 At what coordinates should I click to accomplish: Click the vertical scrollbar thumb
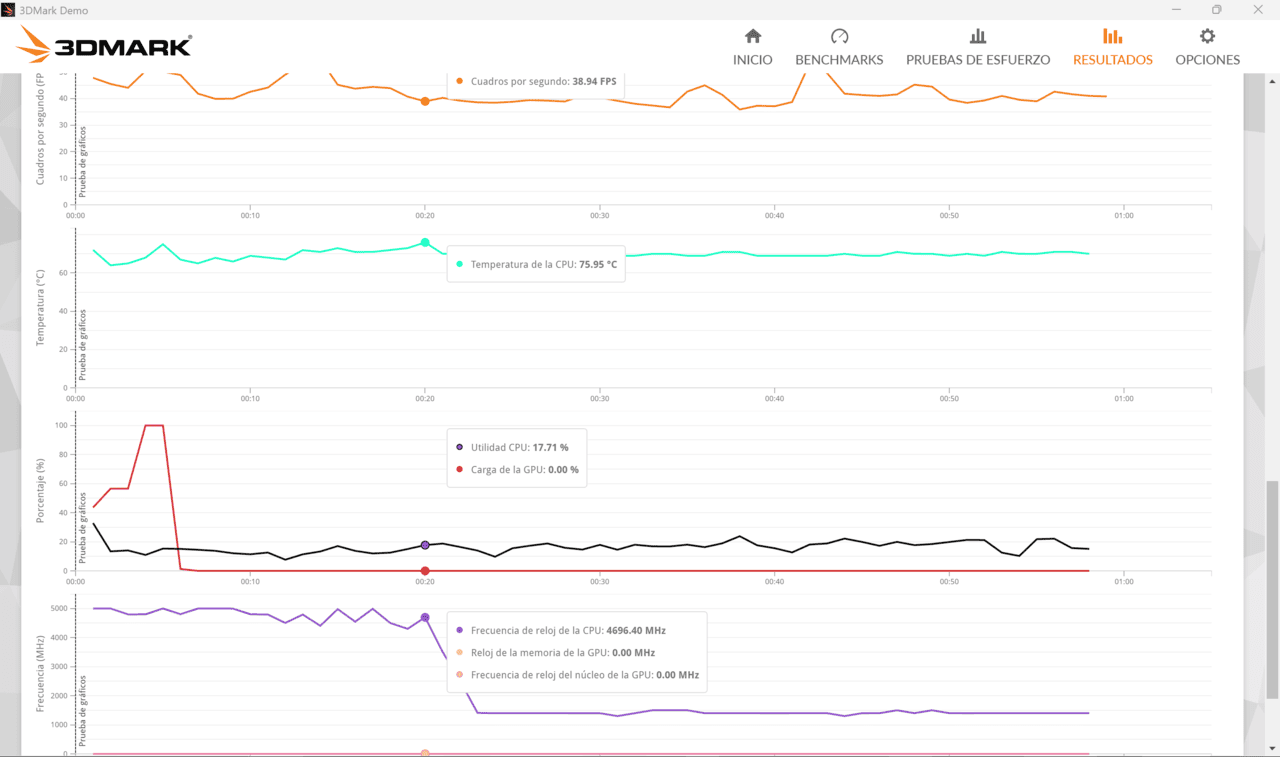tap(1272, 590)
